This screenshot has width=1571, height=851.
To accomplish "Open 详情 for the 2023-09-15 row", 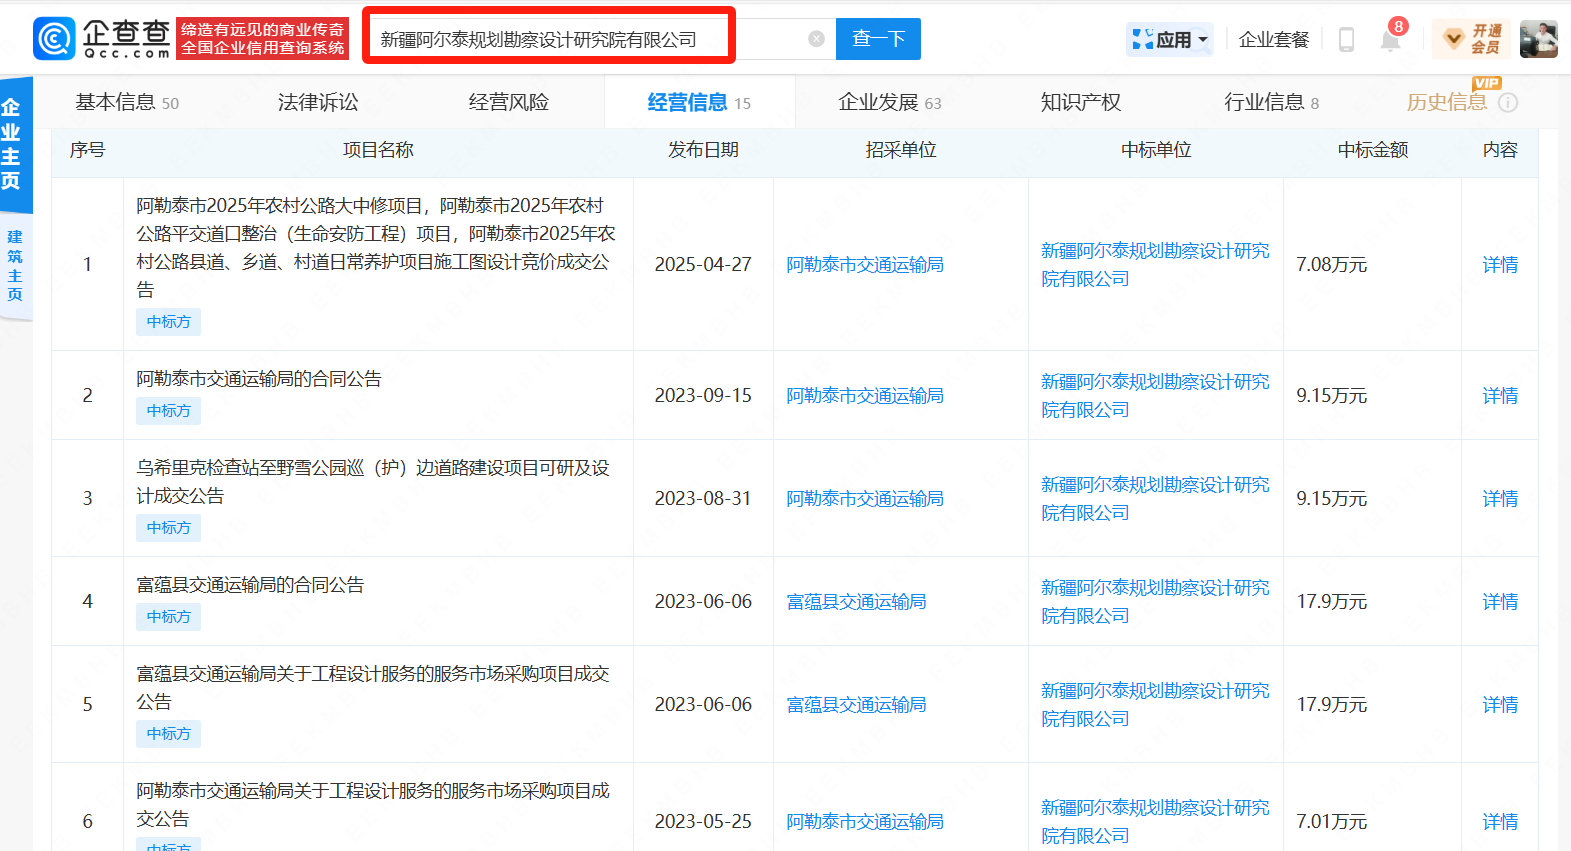I will coord(1499,395).
